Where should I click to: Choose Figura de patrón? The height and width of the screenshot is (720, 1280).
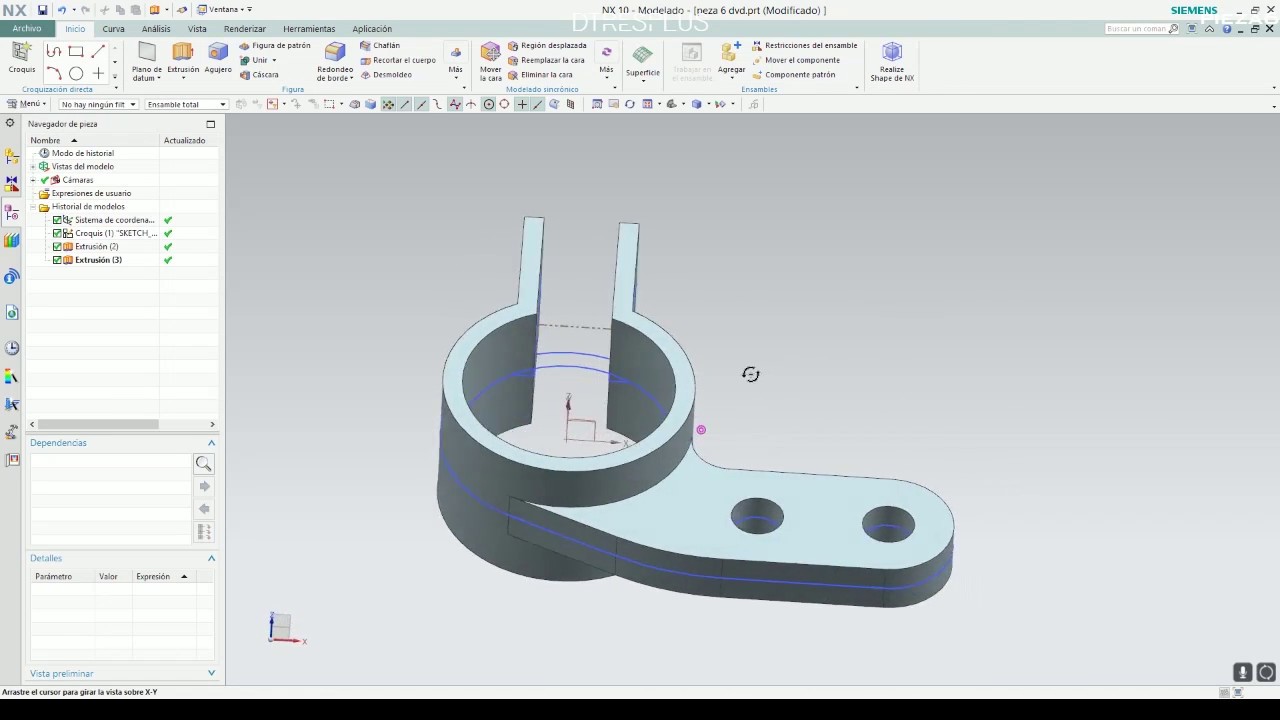[x=275, y=45]
